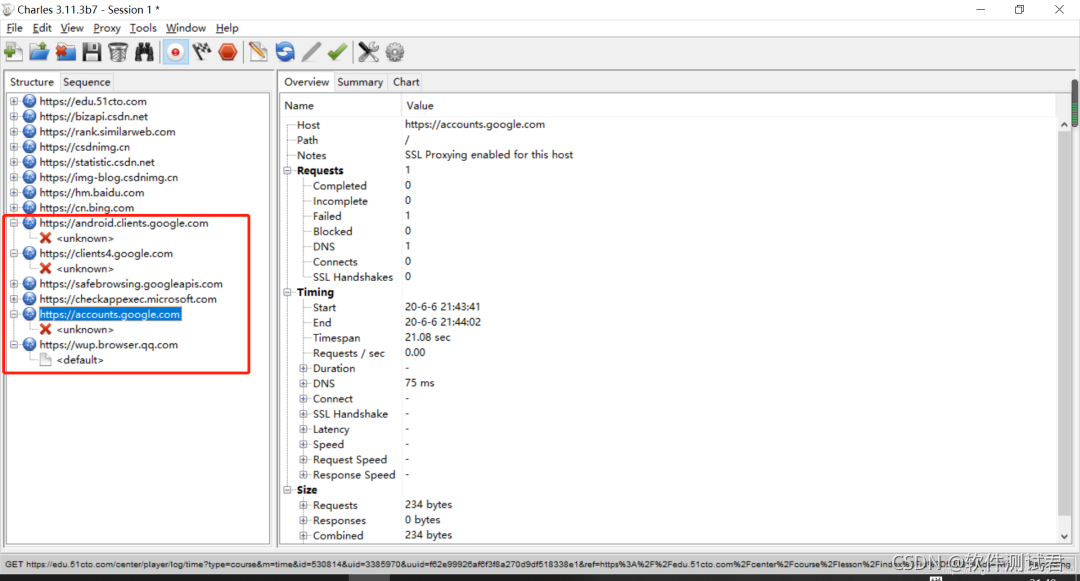This screenshot has height=581, width=1080.
Task: Expand the https://hm.baidu.com host node
Action: point(14,193)
